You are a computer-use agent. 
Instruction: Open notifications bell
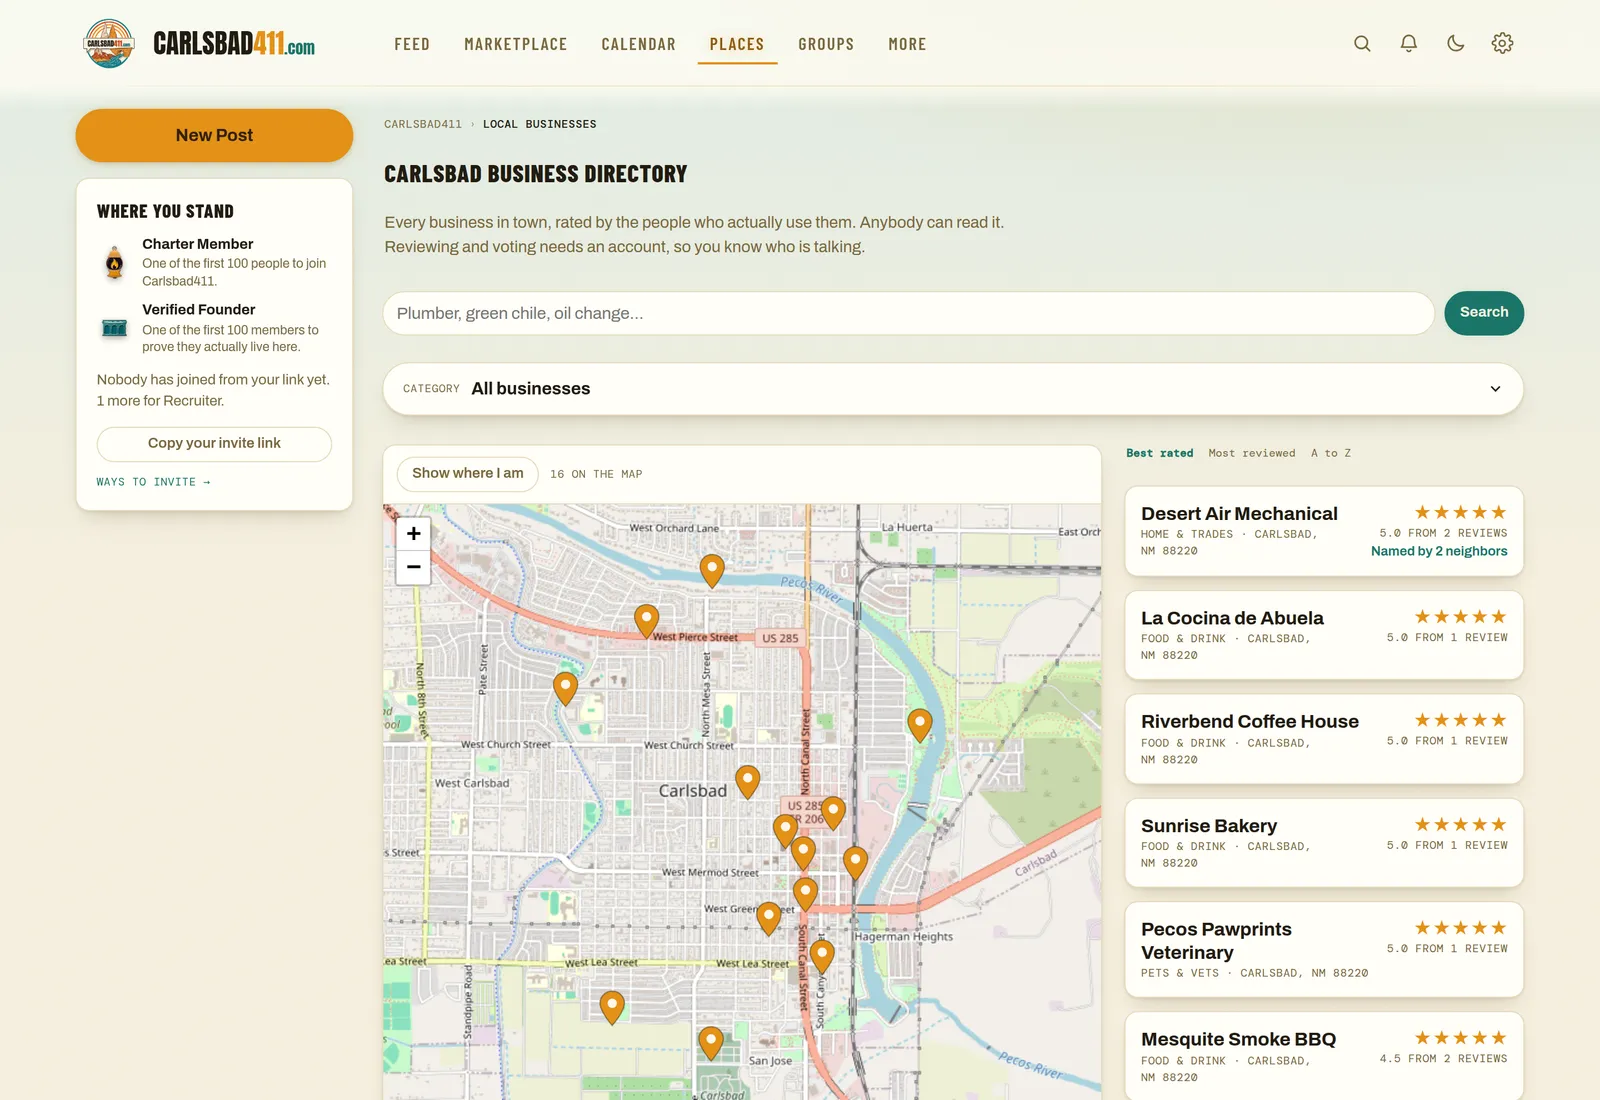pos(1409,44)
